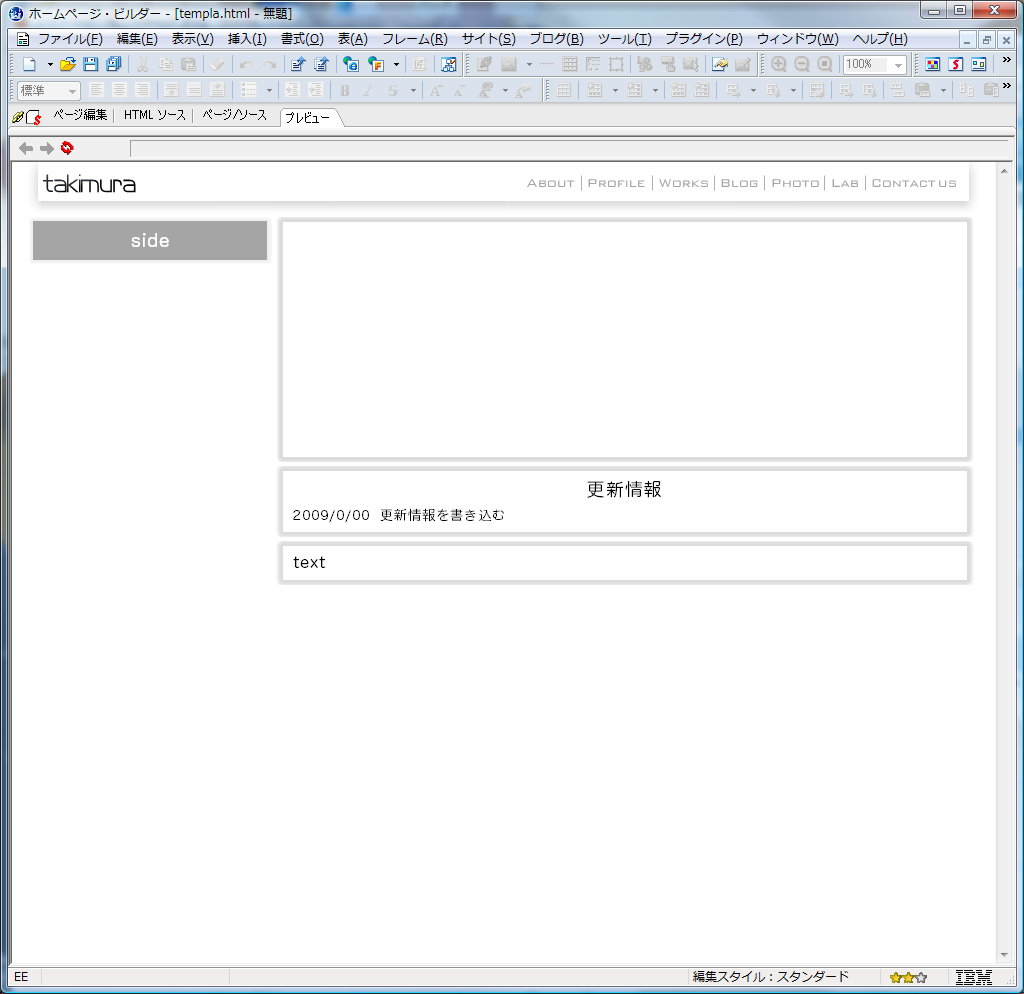Viewport: 1024px width, 994px height.
Task: Open the site view icon with checkmark
Action: (449, 64)
